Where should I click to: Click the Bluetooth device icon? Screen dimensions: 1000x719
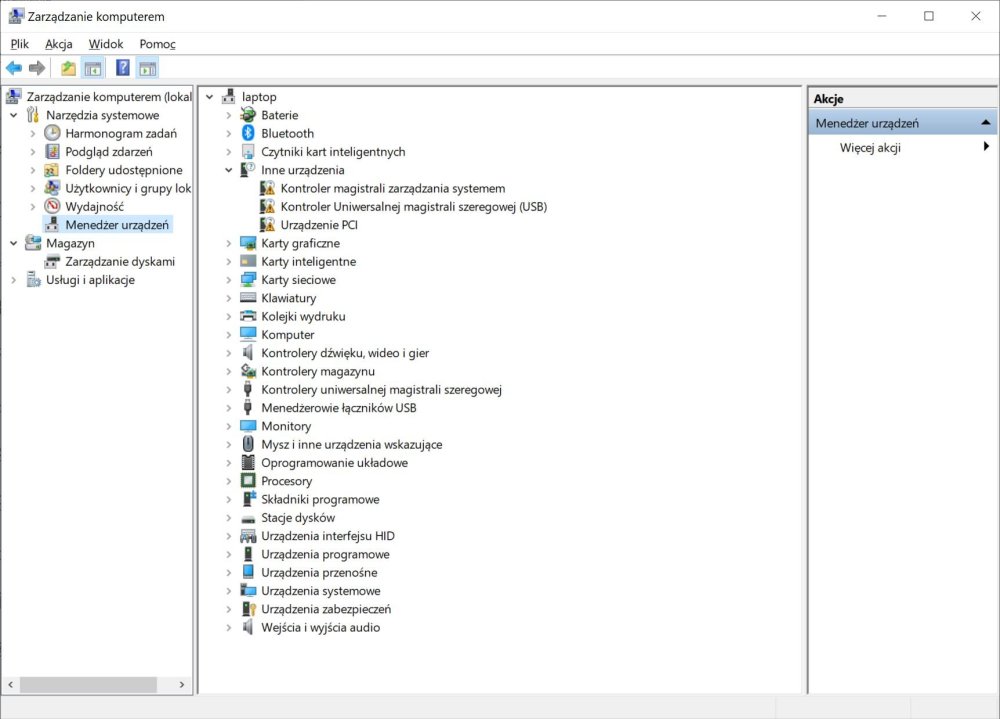point(249,133)
